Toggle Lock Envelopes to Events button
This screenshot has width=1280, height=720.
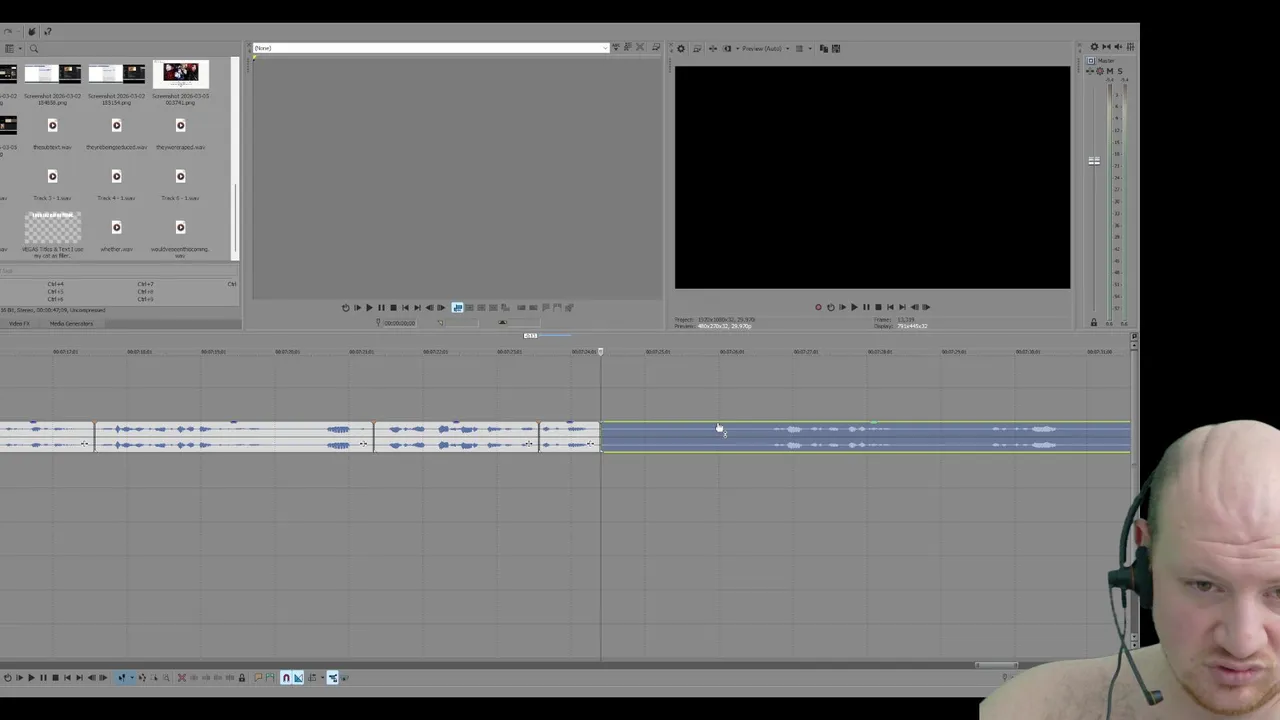pyautogui.click(x=333, y=677)
